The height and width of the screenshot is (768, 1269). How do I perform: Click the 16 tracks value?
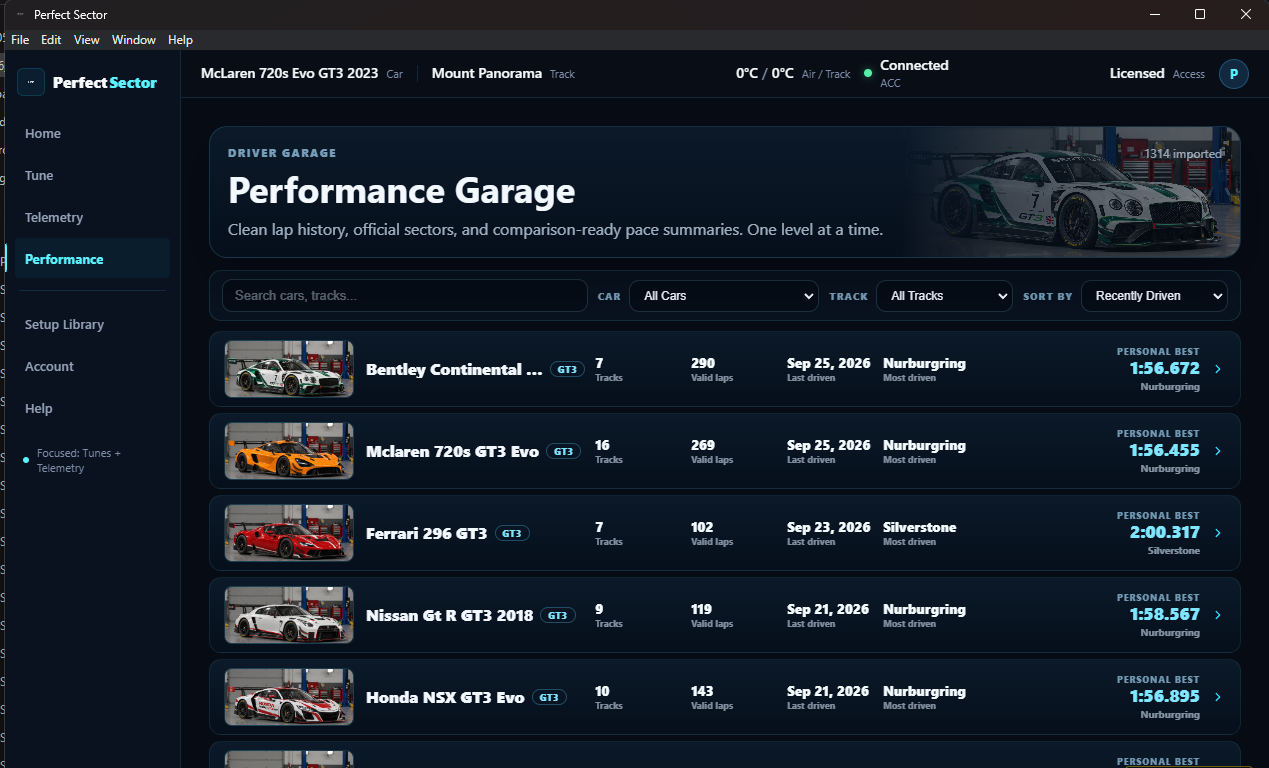(602, 445)
